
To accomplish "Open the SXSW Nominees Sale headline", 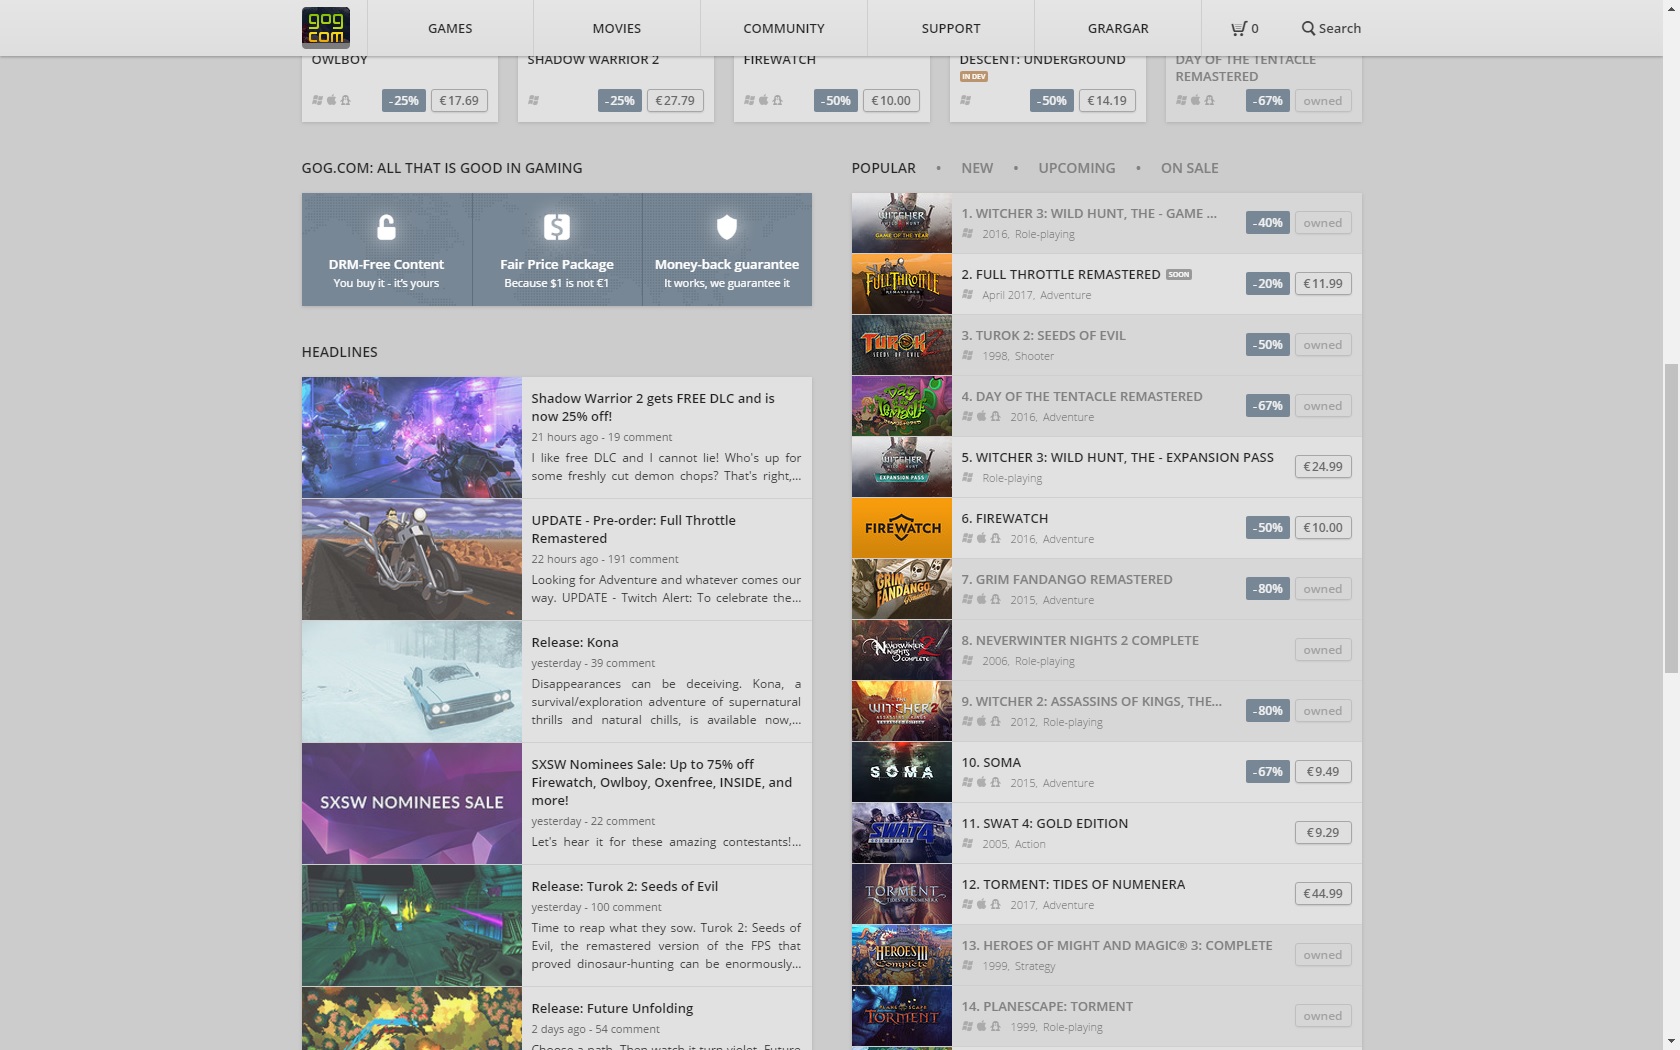I will pos(662,782).
